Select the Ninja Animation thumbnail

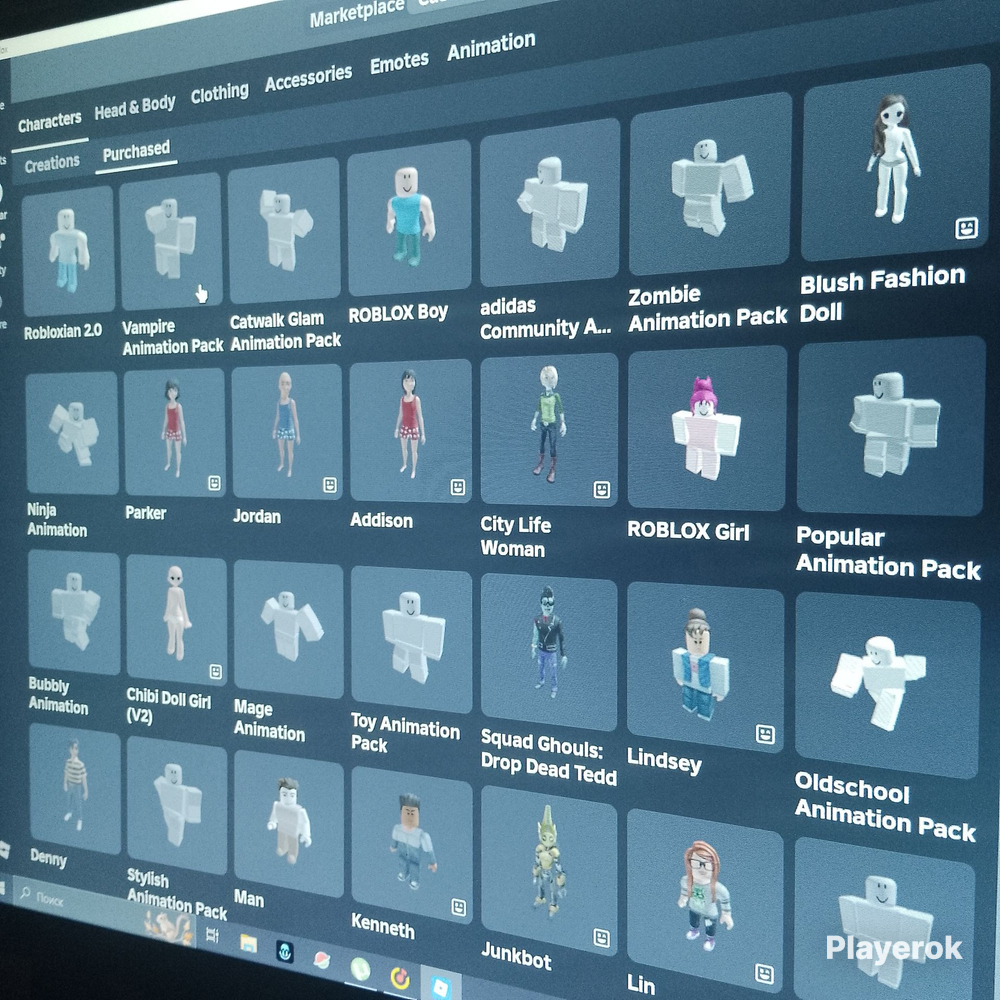(x=72, y=434)
